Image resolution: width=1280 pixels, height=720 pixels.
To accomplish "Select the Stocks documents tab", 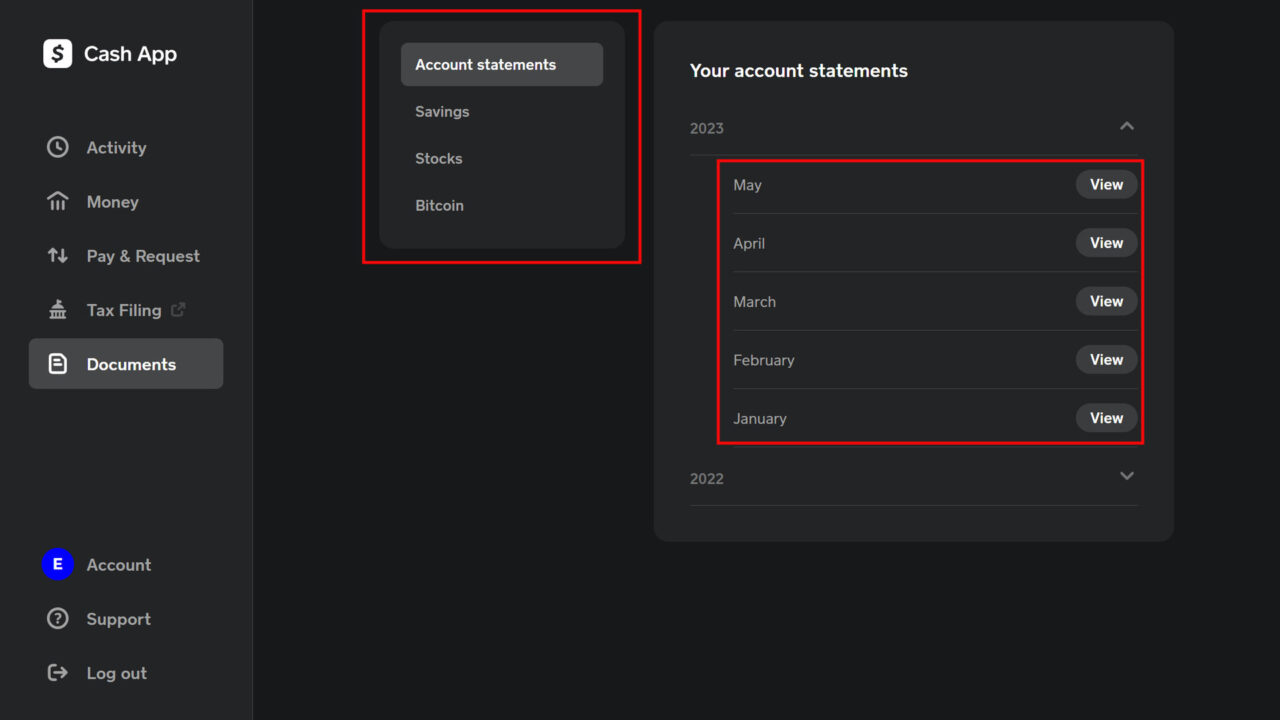I will point(438,158).
